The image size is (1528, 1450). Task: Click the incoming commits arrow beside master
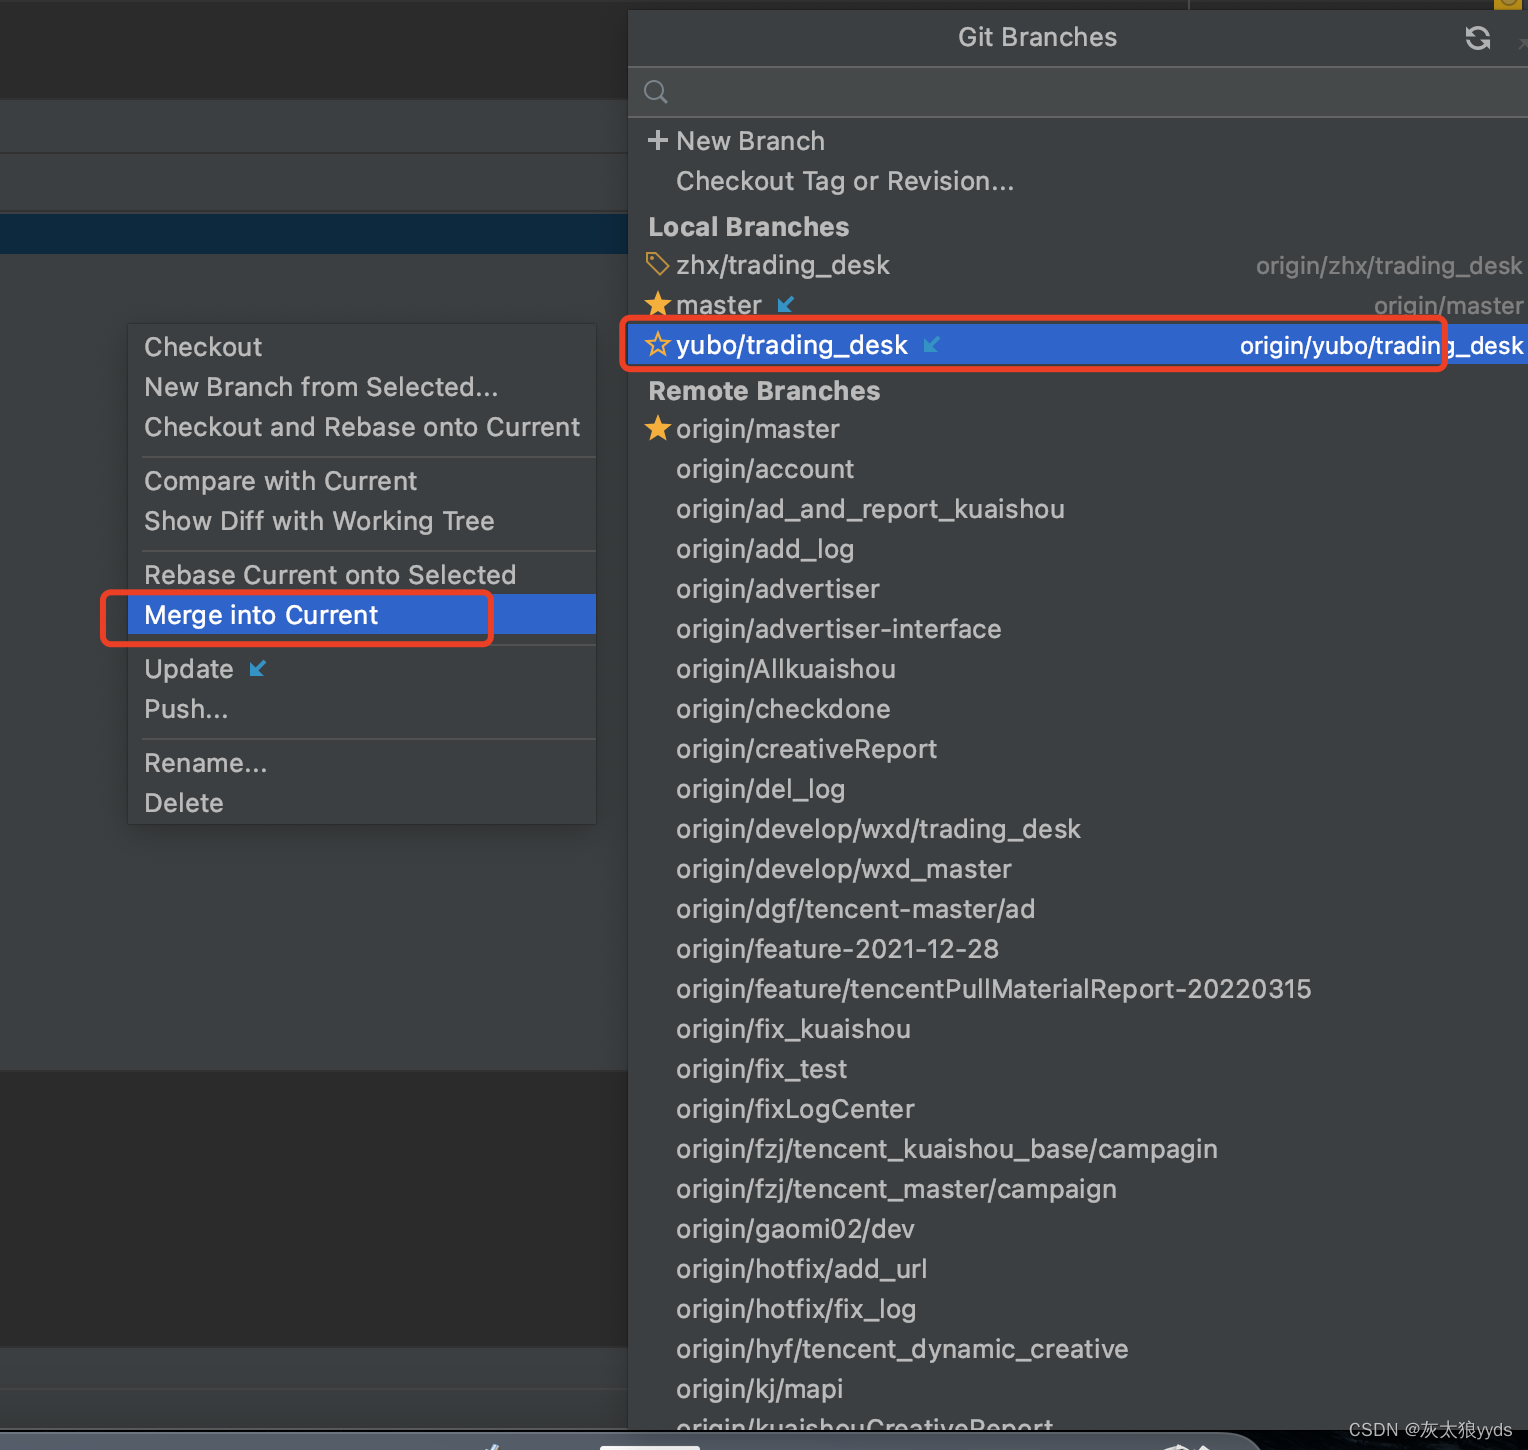[785, 304]
